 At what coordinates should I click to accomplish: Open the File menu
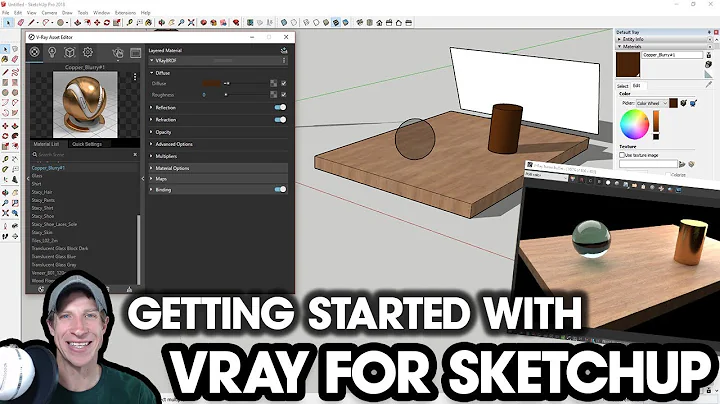coord(6,13)
